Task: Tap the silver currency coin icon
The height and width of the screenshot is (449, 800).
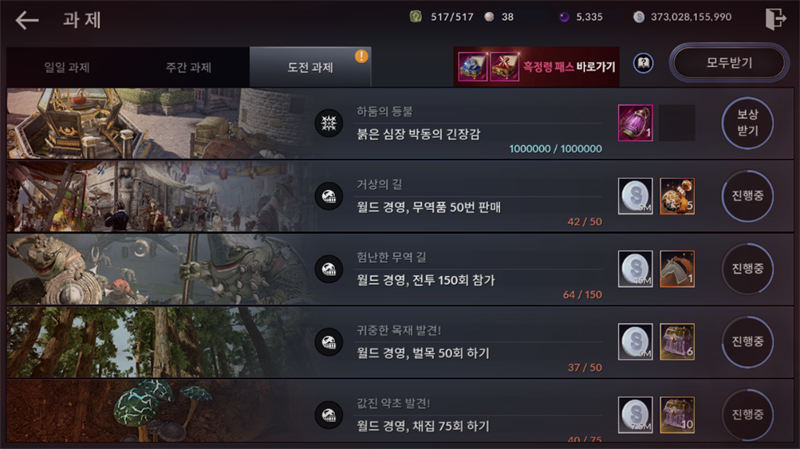Action: 638,17
